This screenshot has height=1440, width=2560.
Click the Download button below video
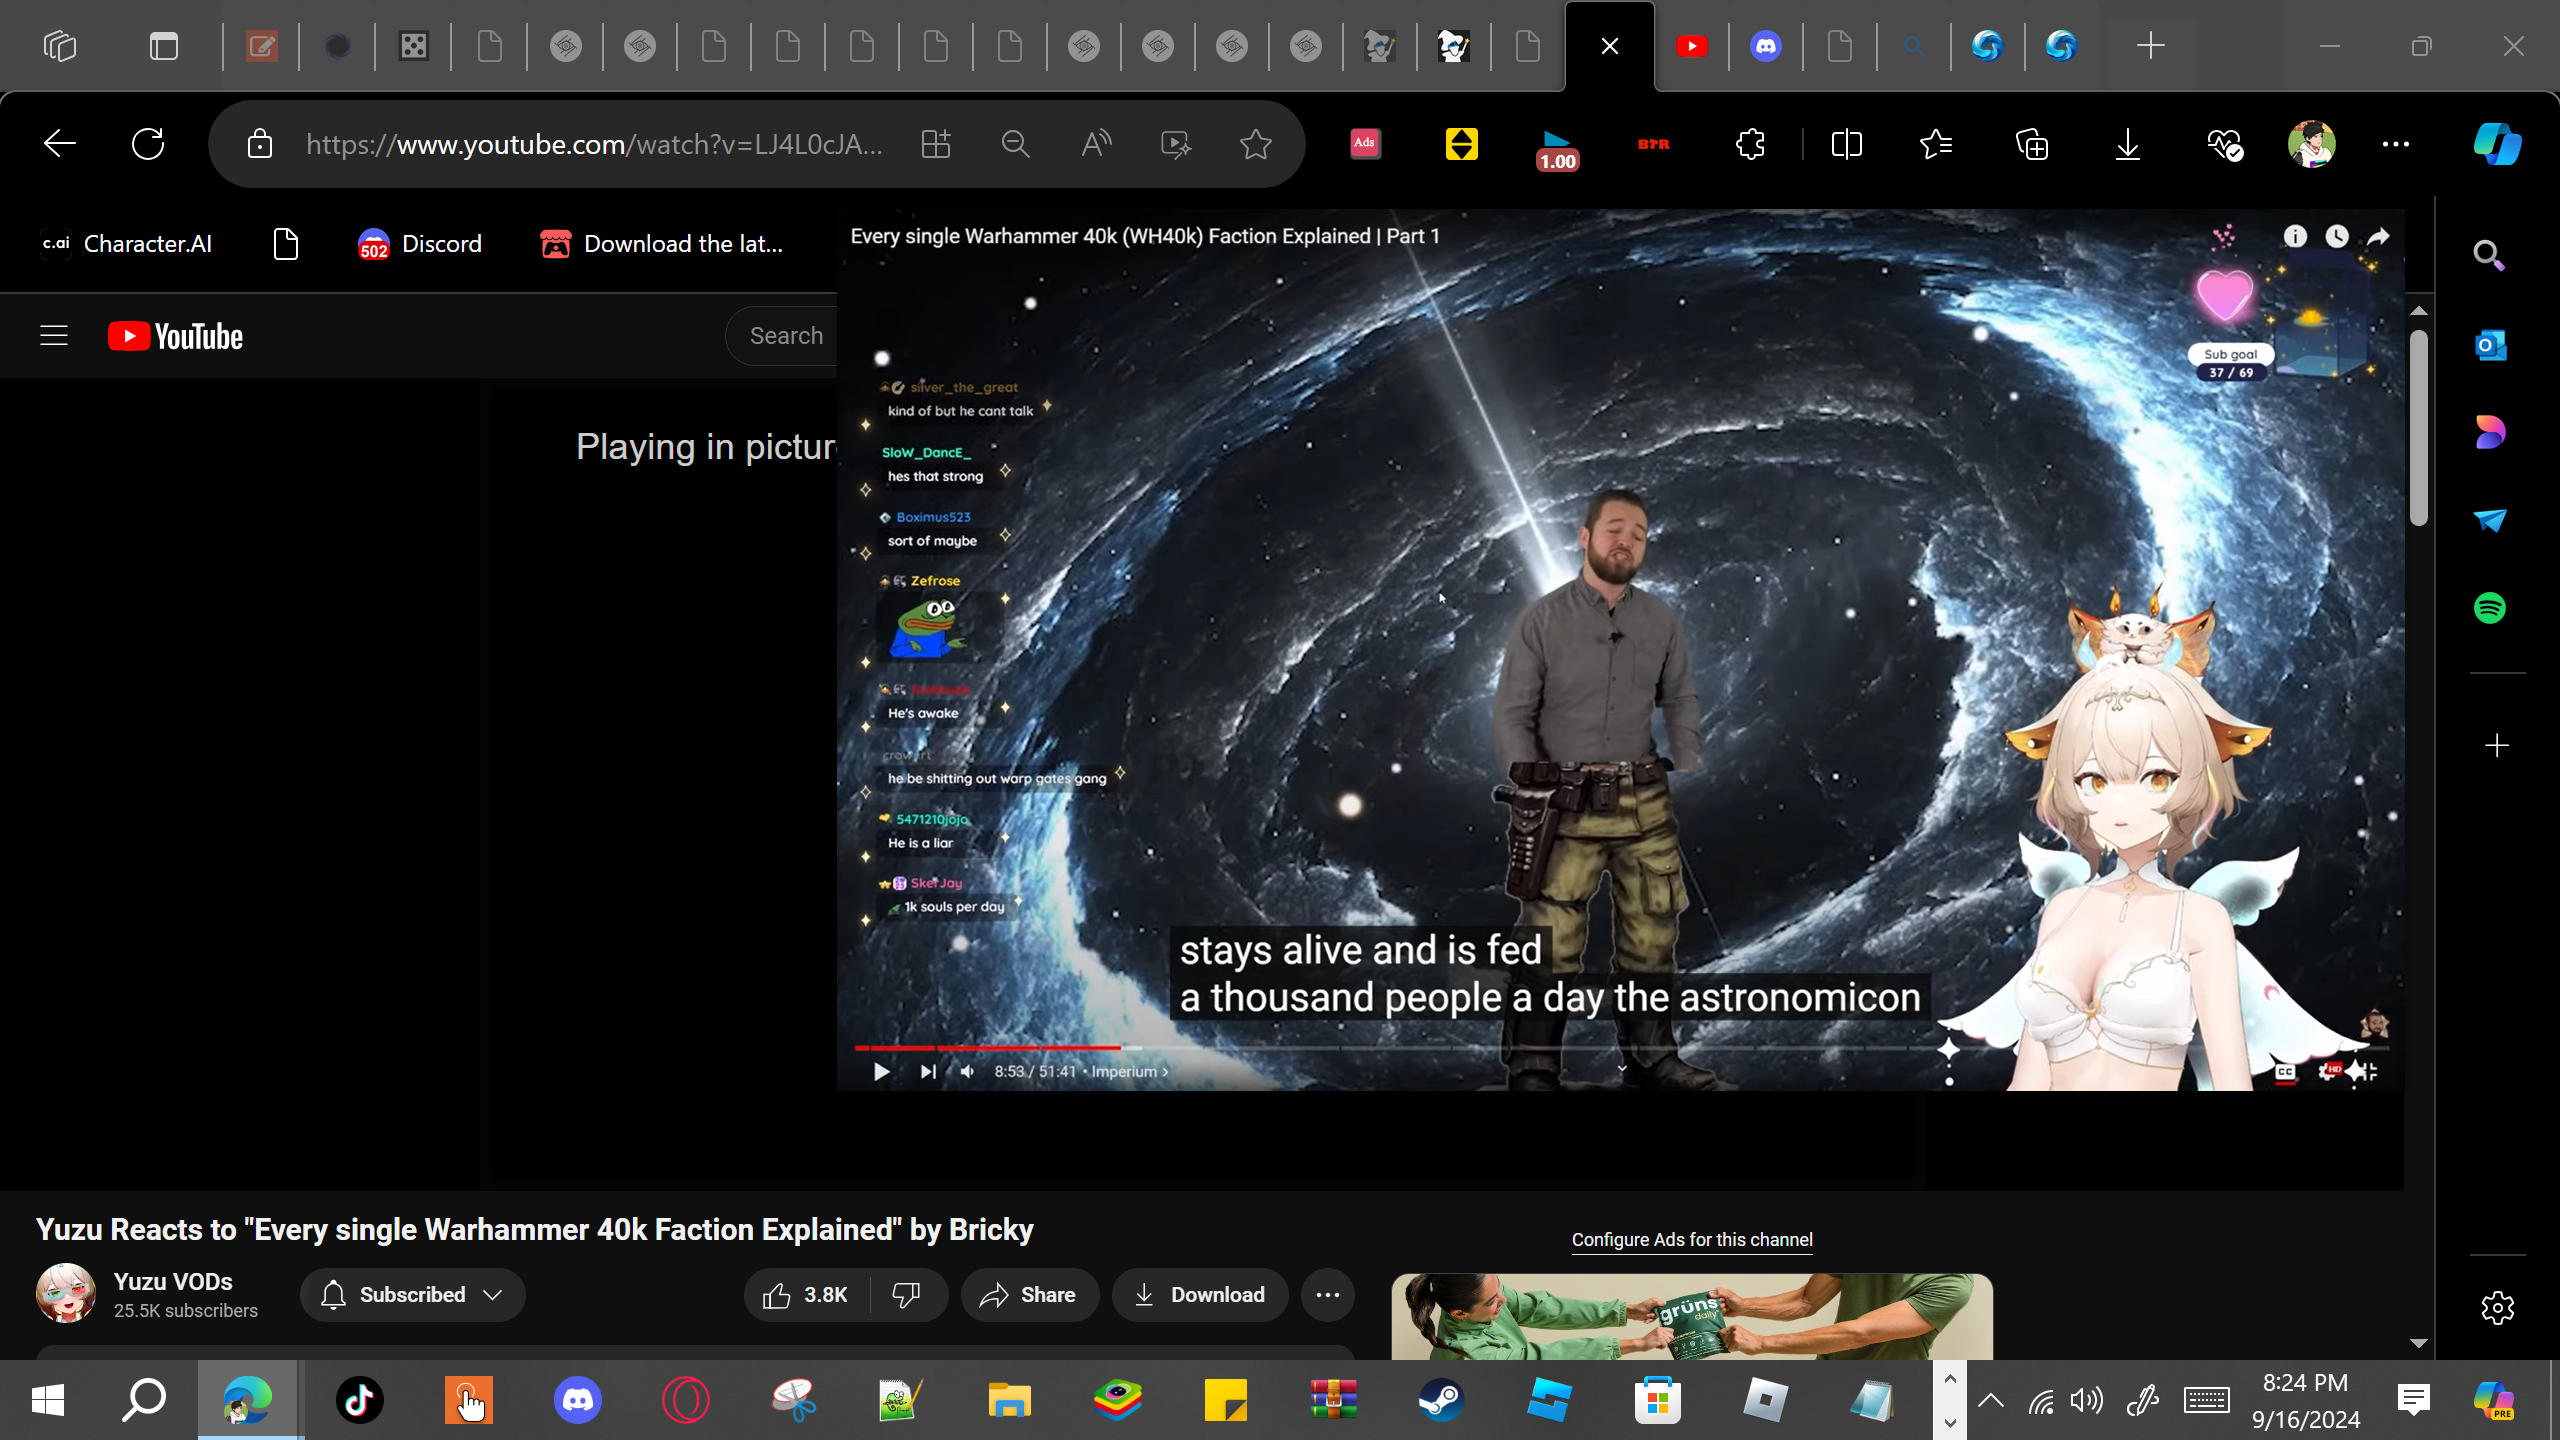coord(1199,1295)
